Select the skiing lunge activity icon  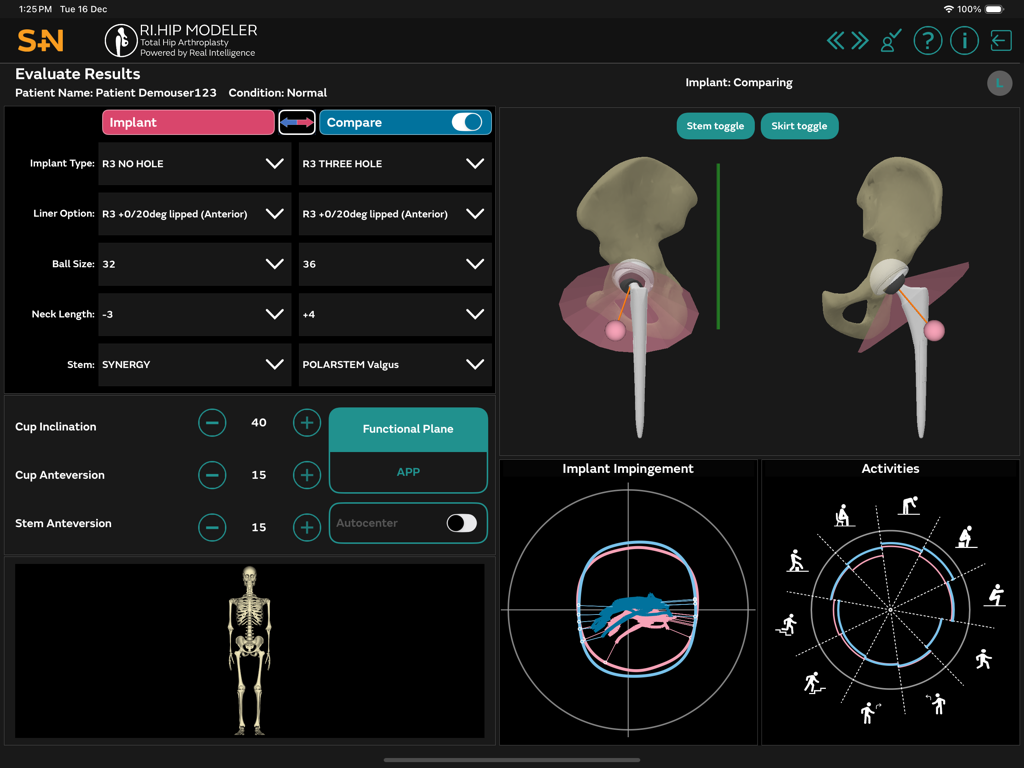point(795,560)
